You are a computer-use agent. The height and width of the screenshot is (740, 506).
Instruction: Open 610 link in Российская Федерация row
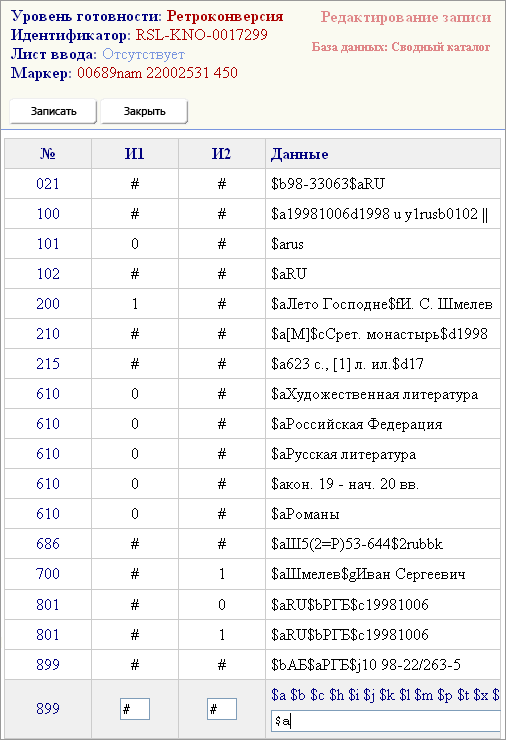48,423
